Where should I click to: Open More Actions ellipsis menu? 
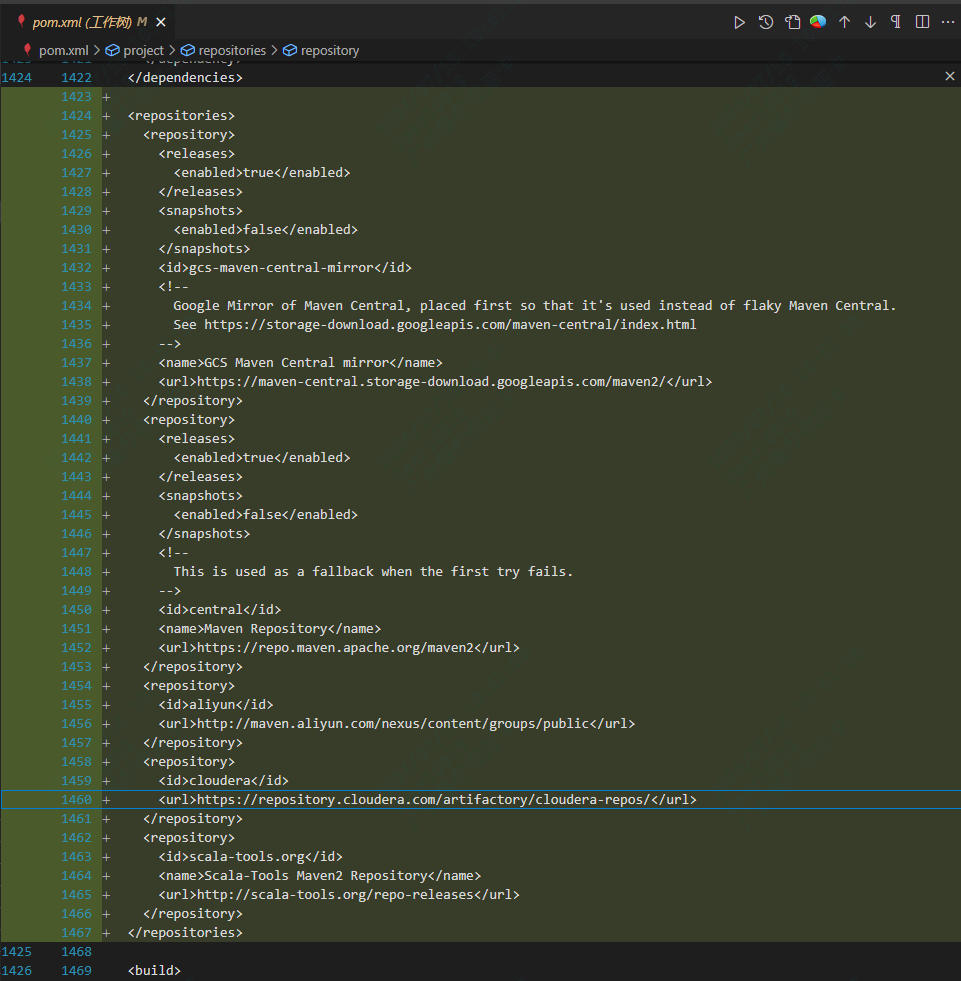pyautogui.click(x=948, y=22)
